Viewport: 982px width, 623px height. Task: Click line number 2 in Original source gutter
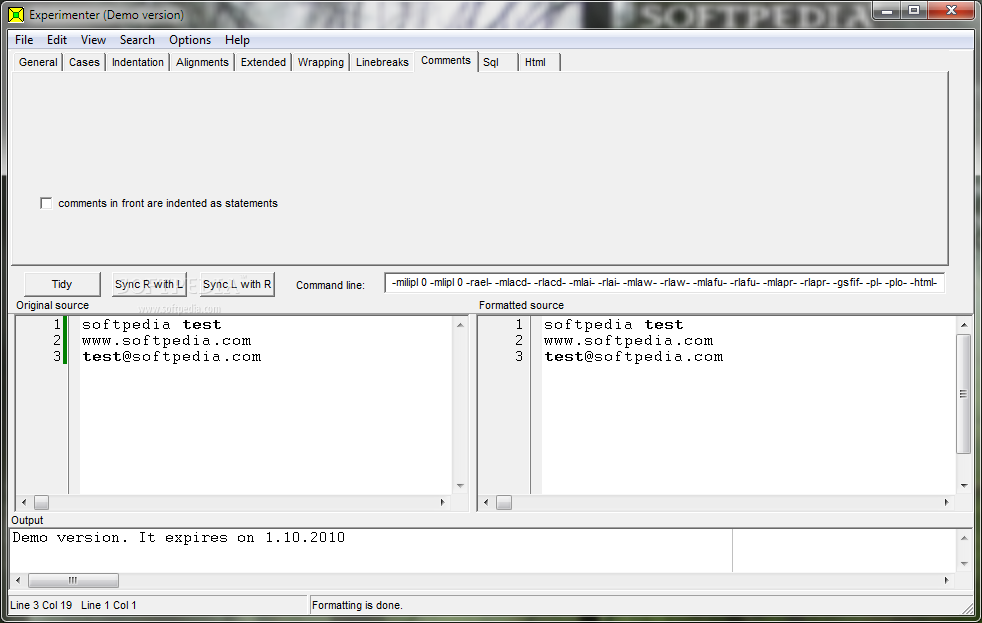click(x=57, y=341)
